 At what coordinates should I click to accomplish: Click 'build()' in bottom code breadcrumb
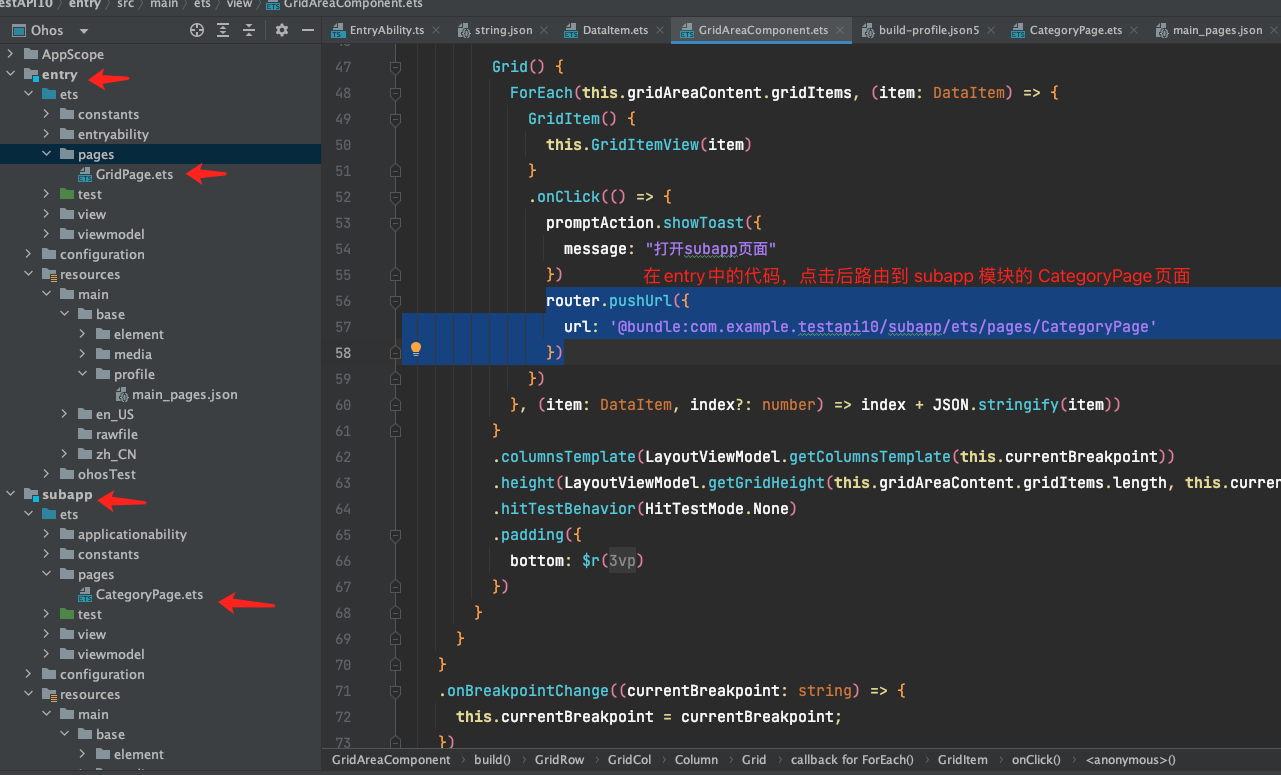coord(492,760)
